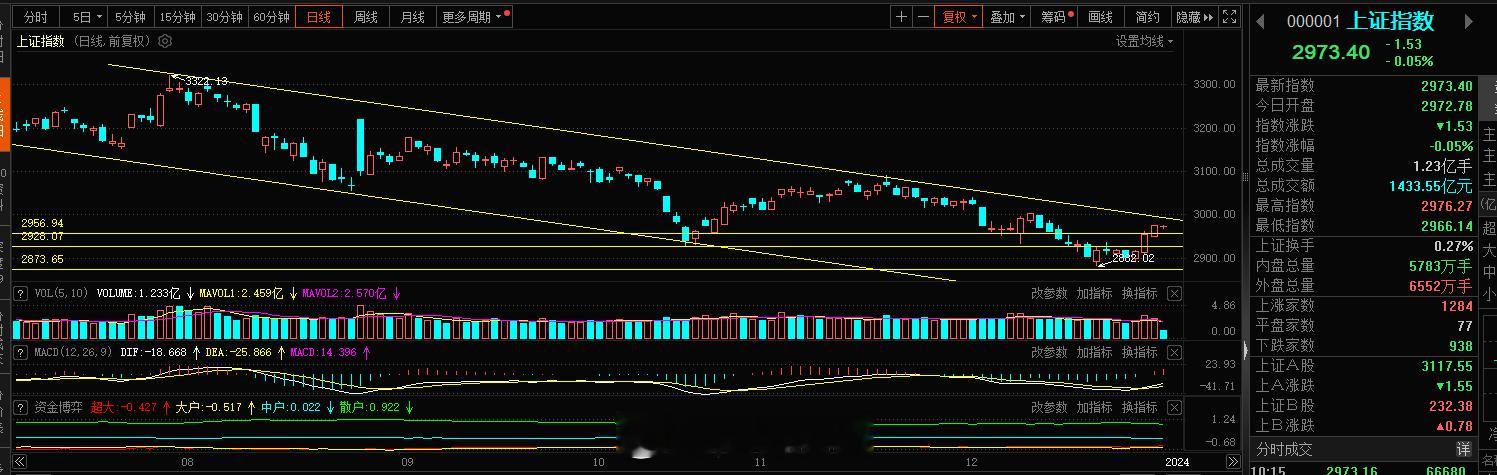Select the 2956.94 horizontal line label
The image size is (1497, 475).
coord(42,223)
